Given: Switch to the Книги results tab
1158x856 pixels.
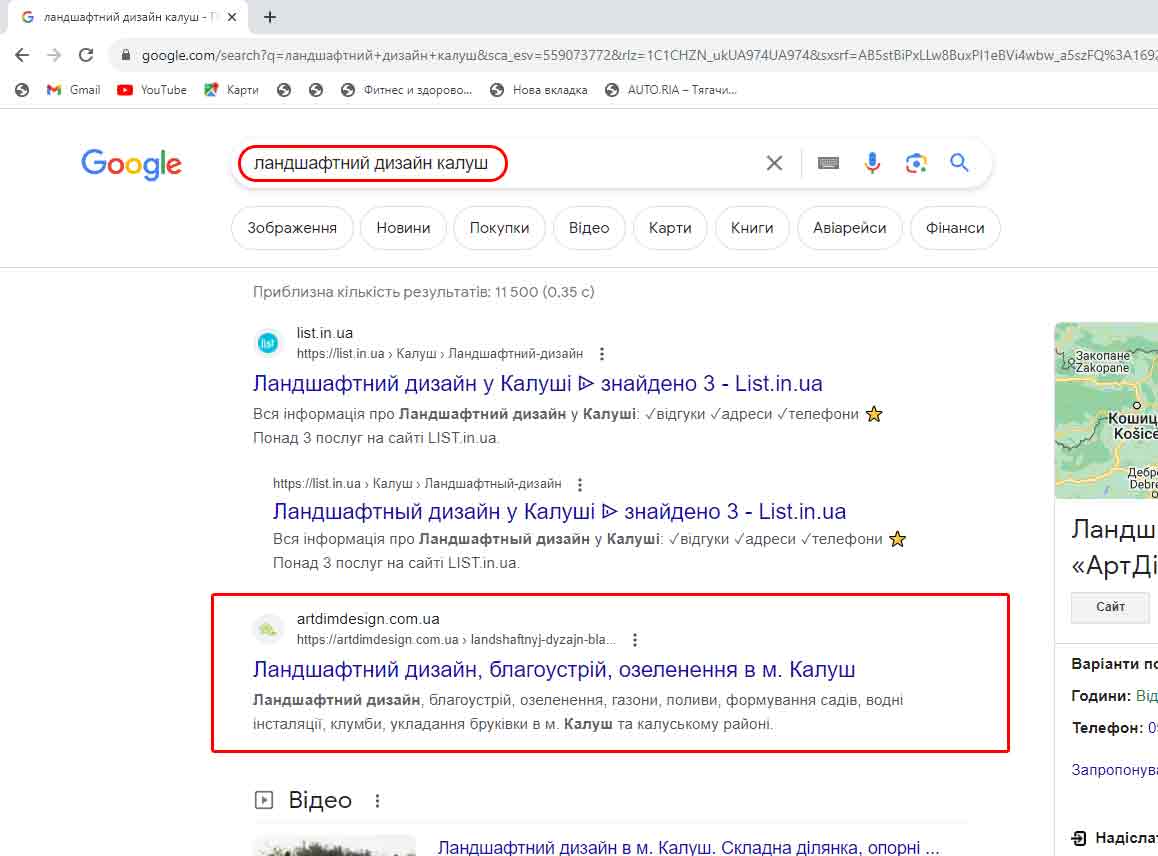Looking at the screenshot, I should click(752, 228).
